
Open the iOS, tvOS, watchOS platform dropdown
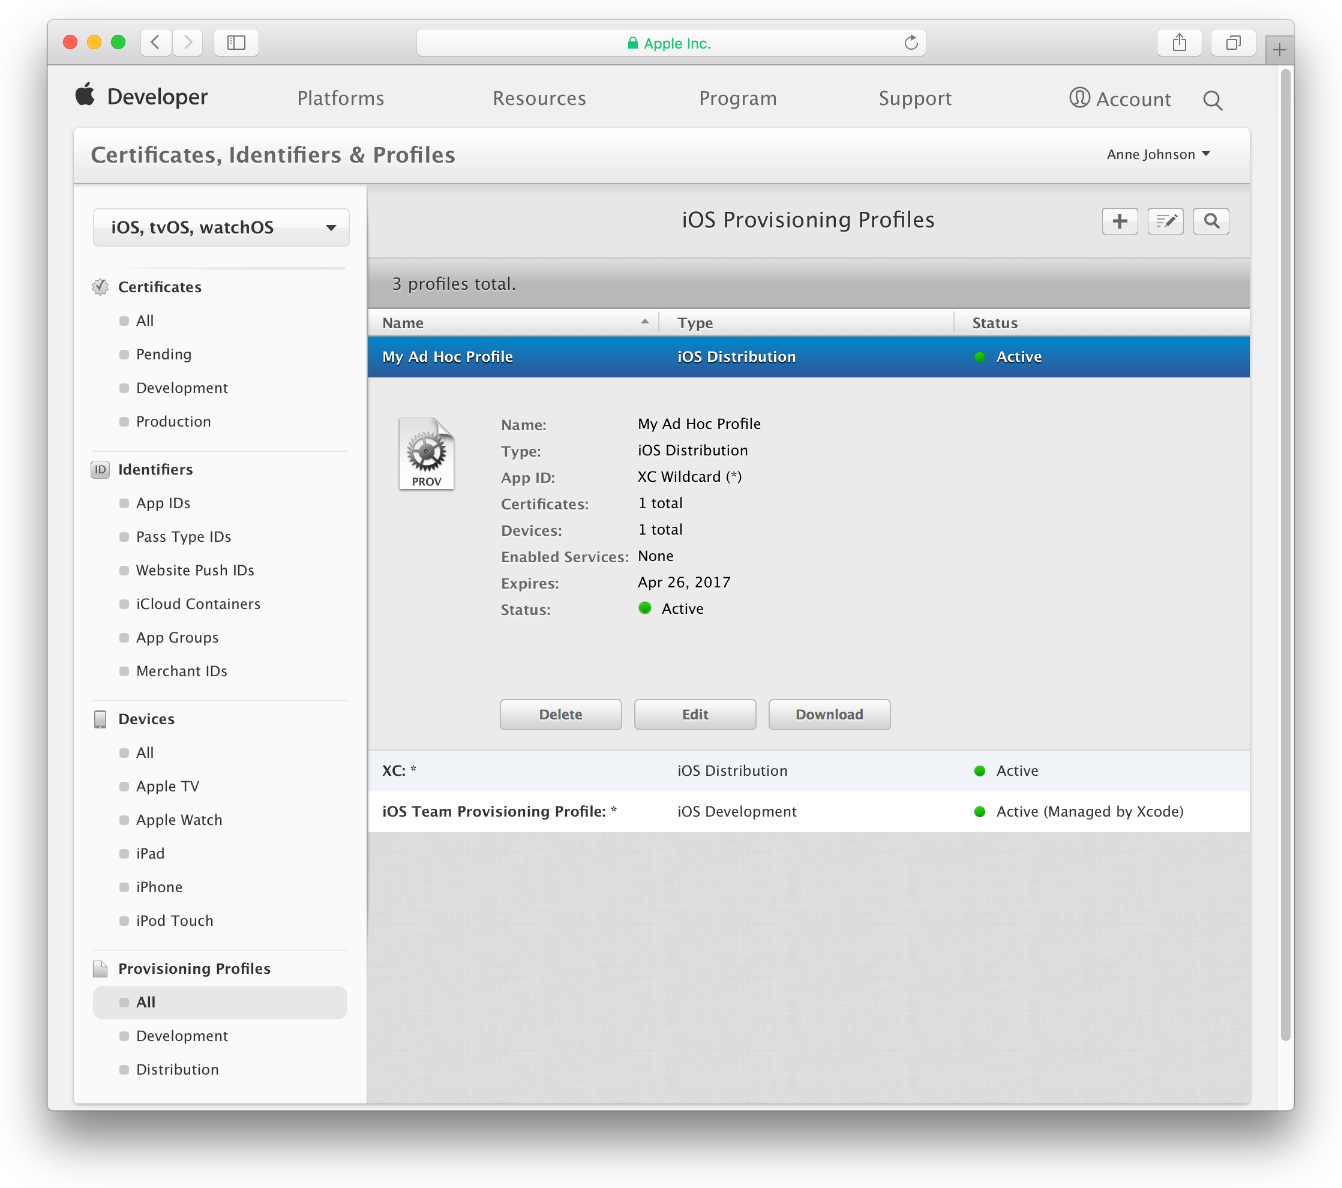pyautogui.click(x=221, y=227)
